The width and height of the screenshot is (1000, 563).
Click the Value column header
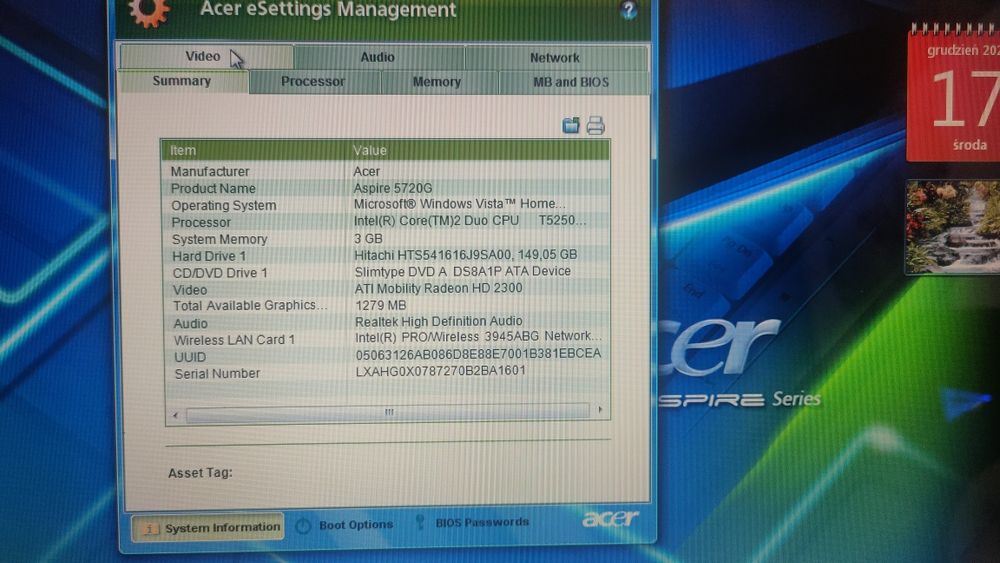click(478, 150)
